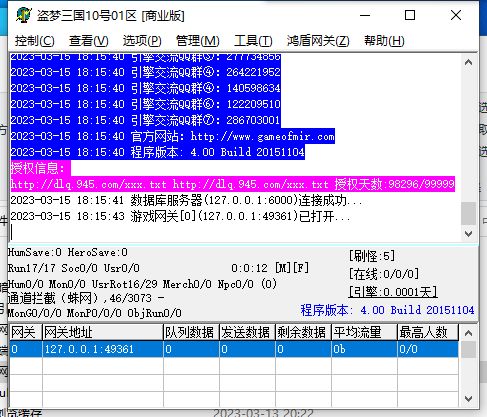Viewport: 487px width, 417px height.
Task: Open the 选项(P) menu
Action: click(142, 41)
